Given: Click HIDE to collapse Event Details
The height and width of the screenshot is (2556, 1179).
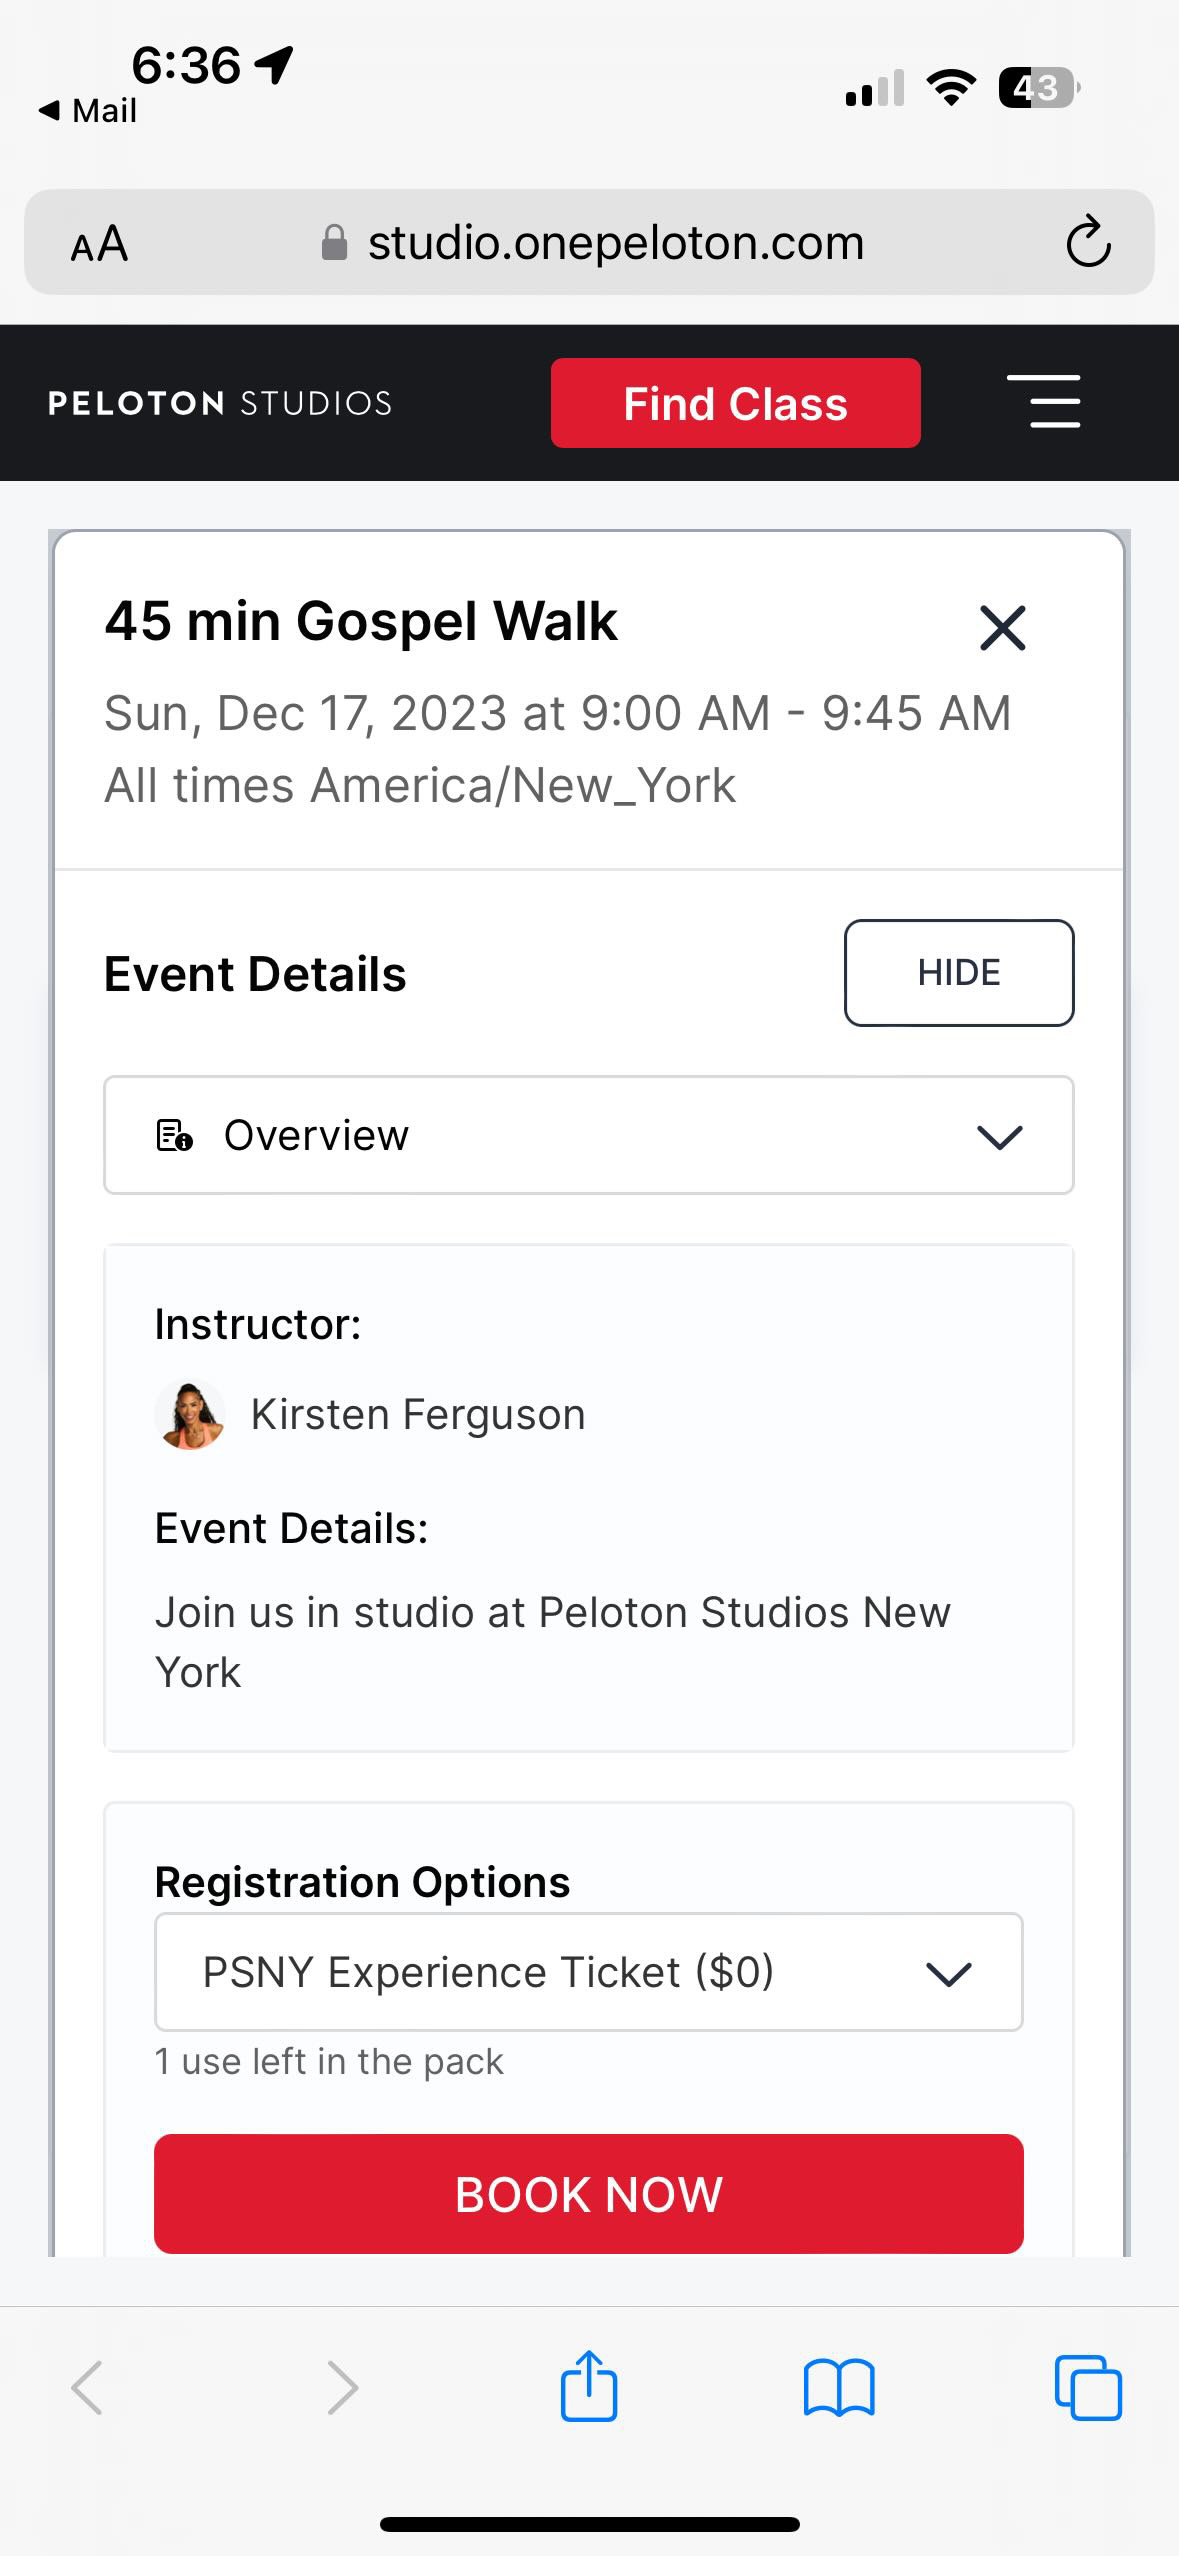Looking at the screenshot, I should [x=959, y=973].
